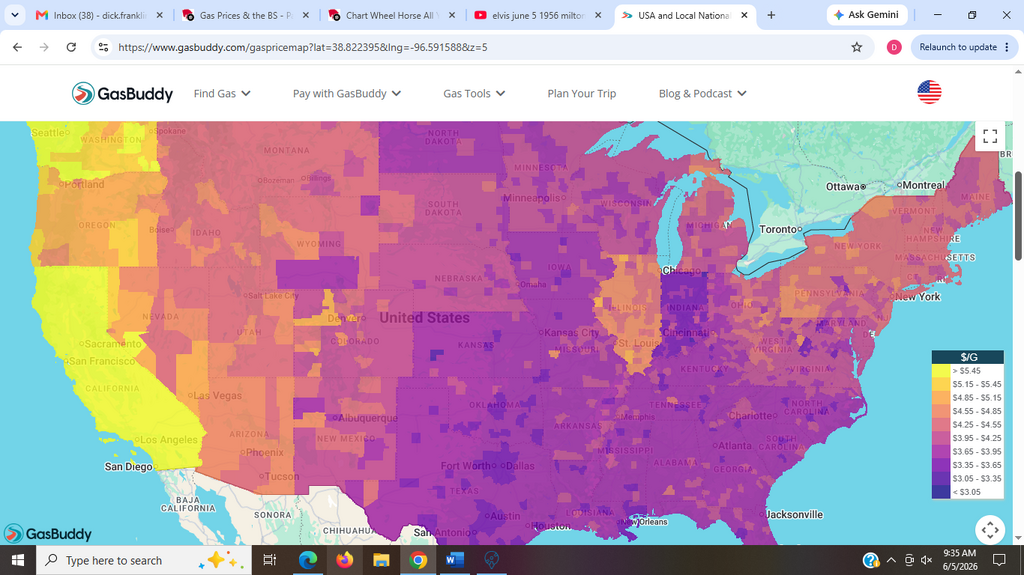Click the $4.85 - $5.15 legend swatch
Viewport: 1024px width, 575px height.
pos(940,397)
